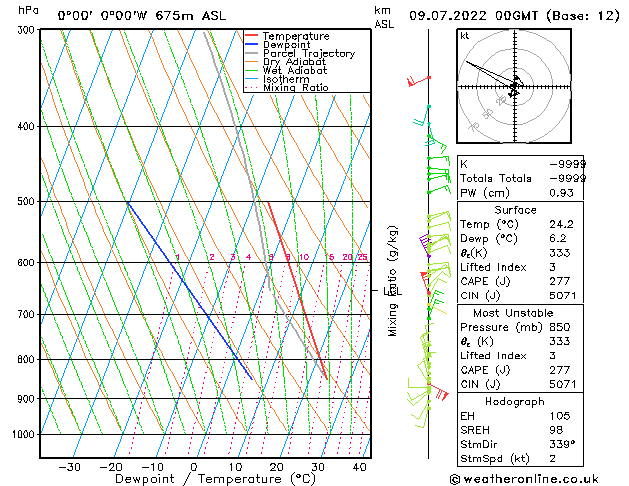This screenshot has width=629, height=486.
Task: Click the 0 temperature axis tick
Action: tap(194, 467)
